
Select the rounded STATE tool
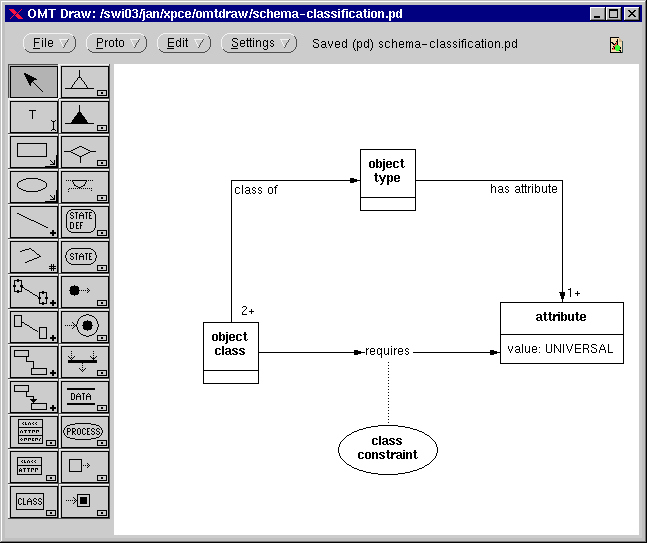pyautogui.click(x=84, y=257)
